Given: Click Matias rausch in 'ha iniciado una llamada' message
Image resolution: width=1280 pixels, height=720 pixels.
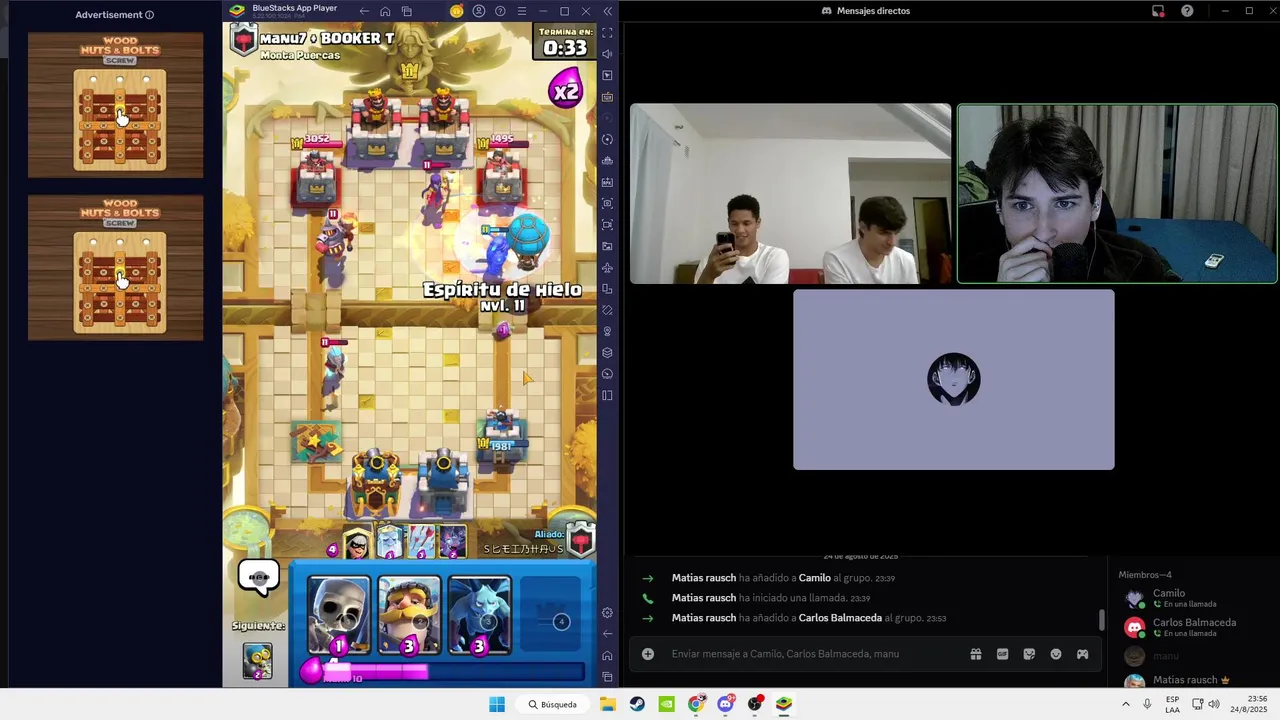Looking at the screenshot, I should tap(704, 598).
